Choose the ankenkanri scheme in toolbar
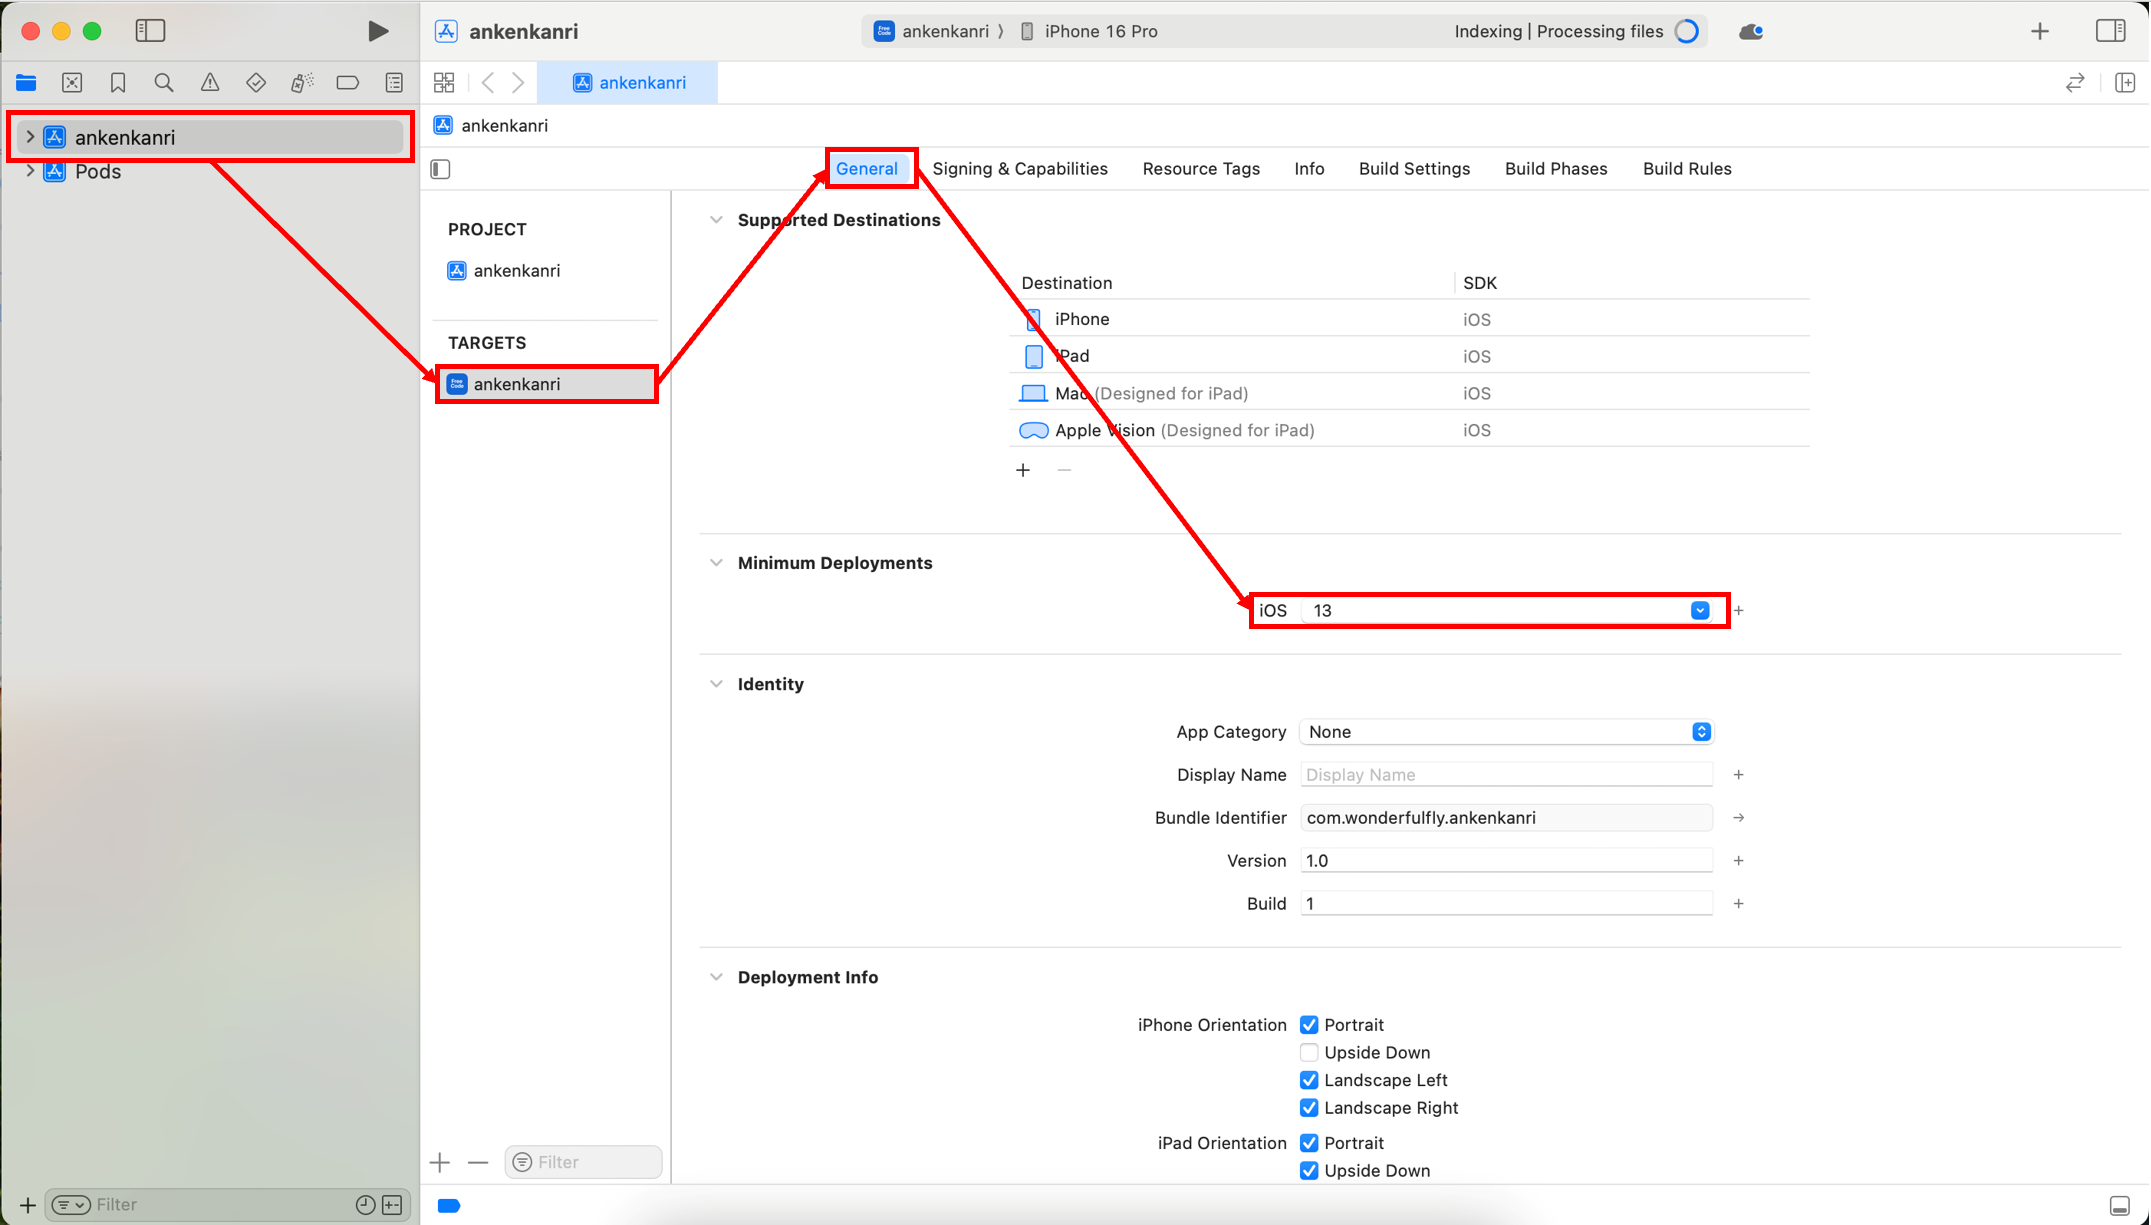 [932, 31]
